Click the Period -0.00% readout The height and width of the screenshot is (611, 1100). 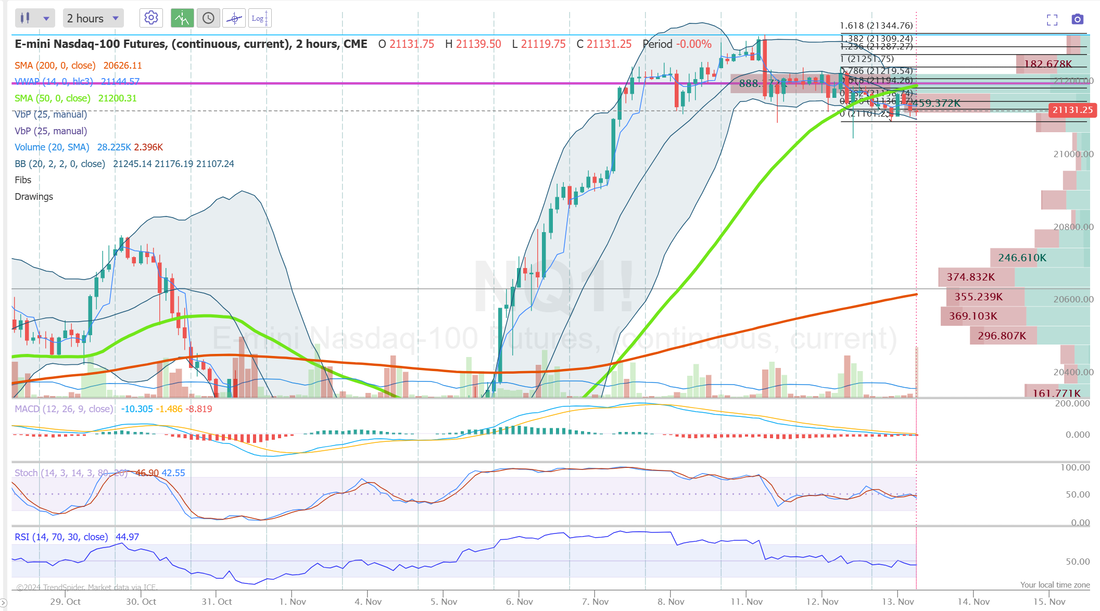coord(677,43)
